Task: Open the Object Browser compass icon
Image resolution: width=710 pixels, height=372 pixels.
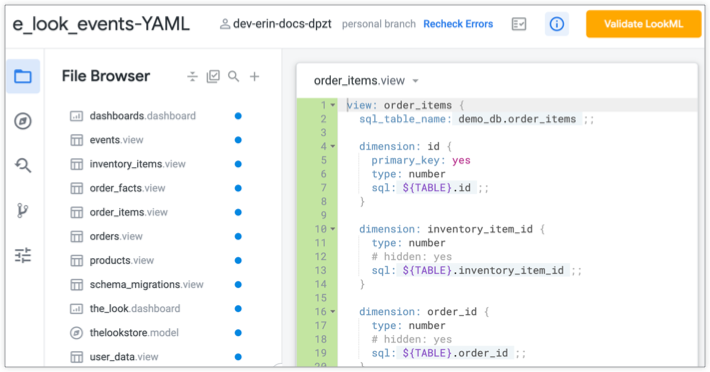Action: click(23, 121)
